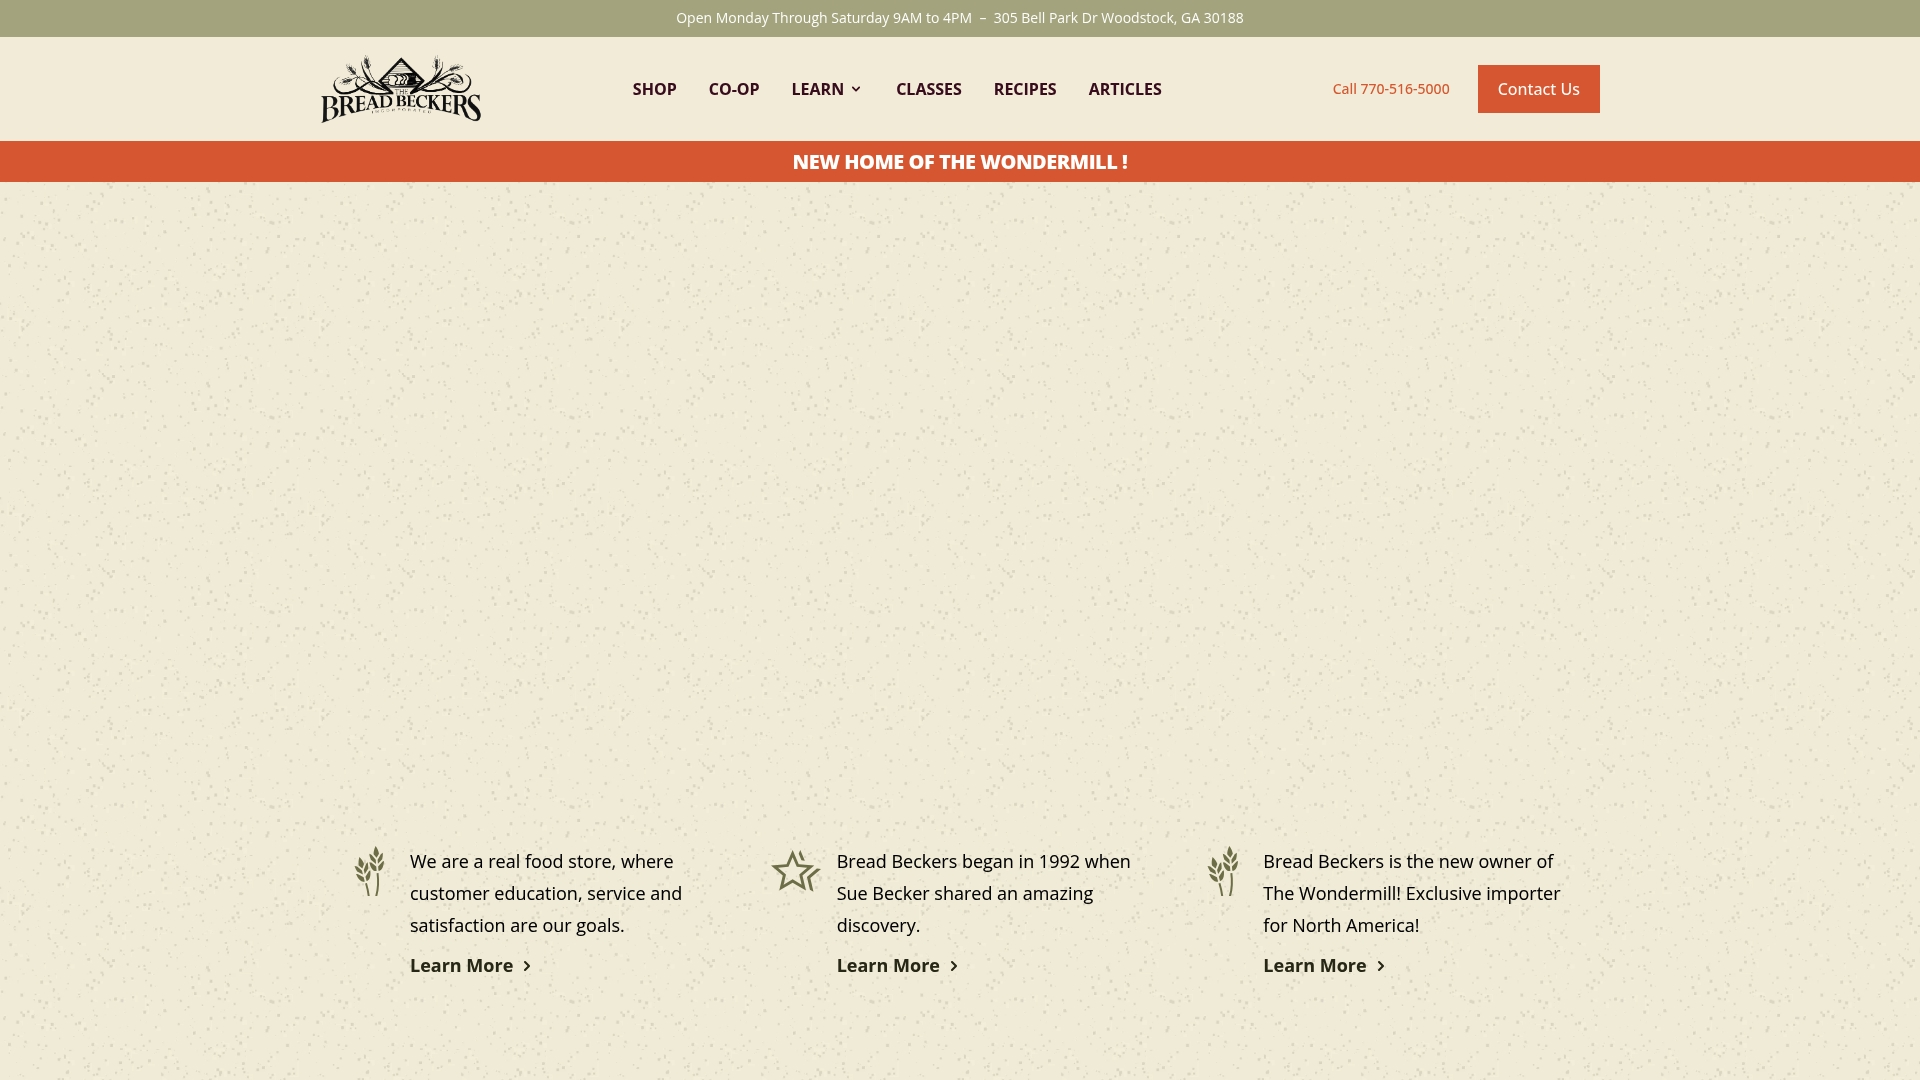View the ARTICLES section

pos(1125,89)
